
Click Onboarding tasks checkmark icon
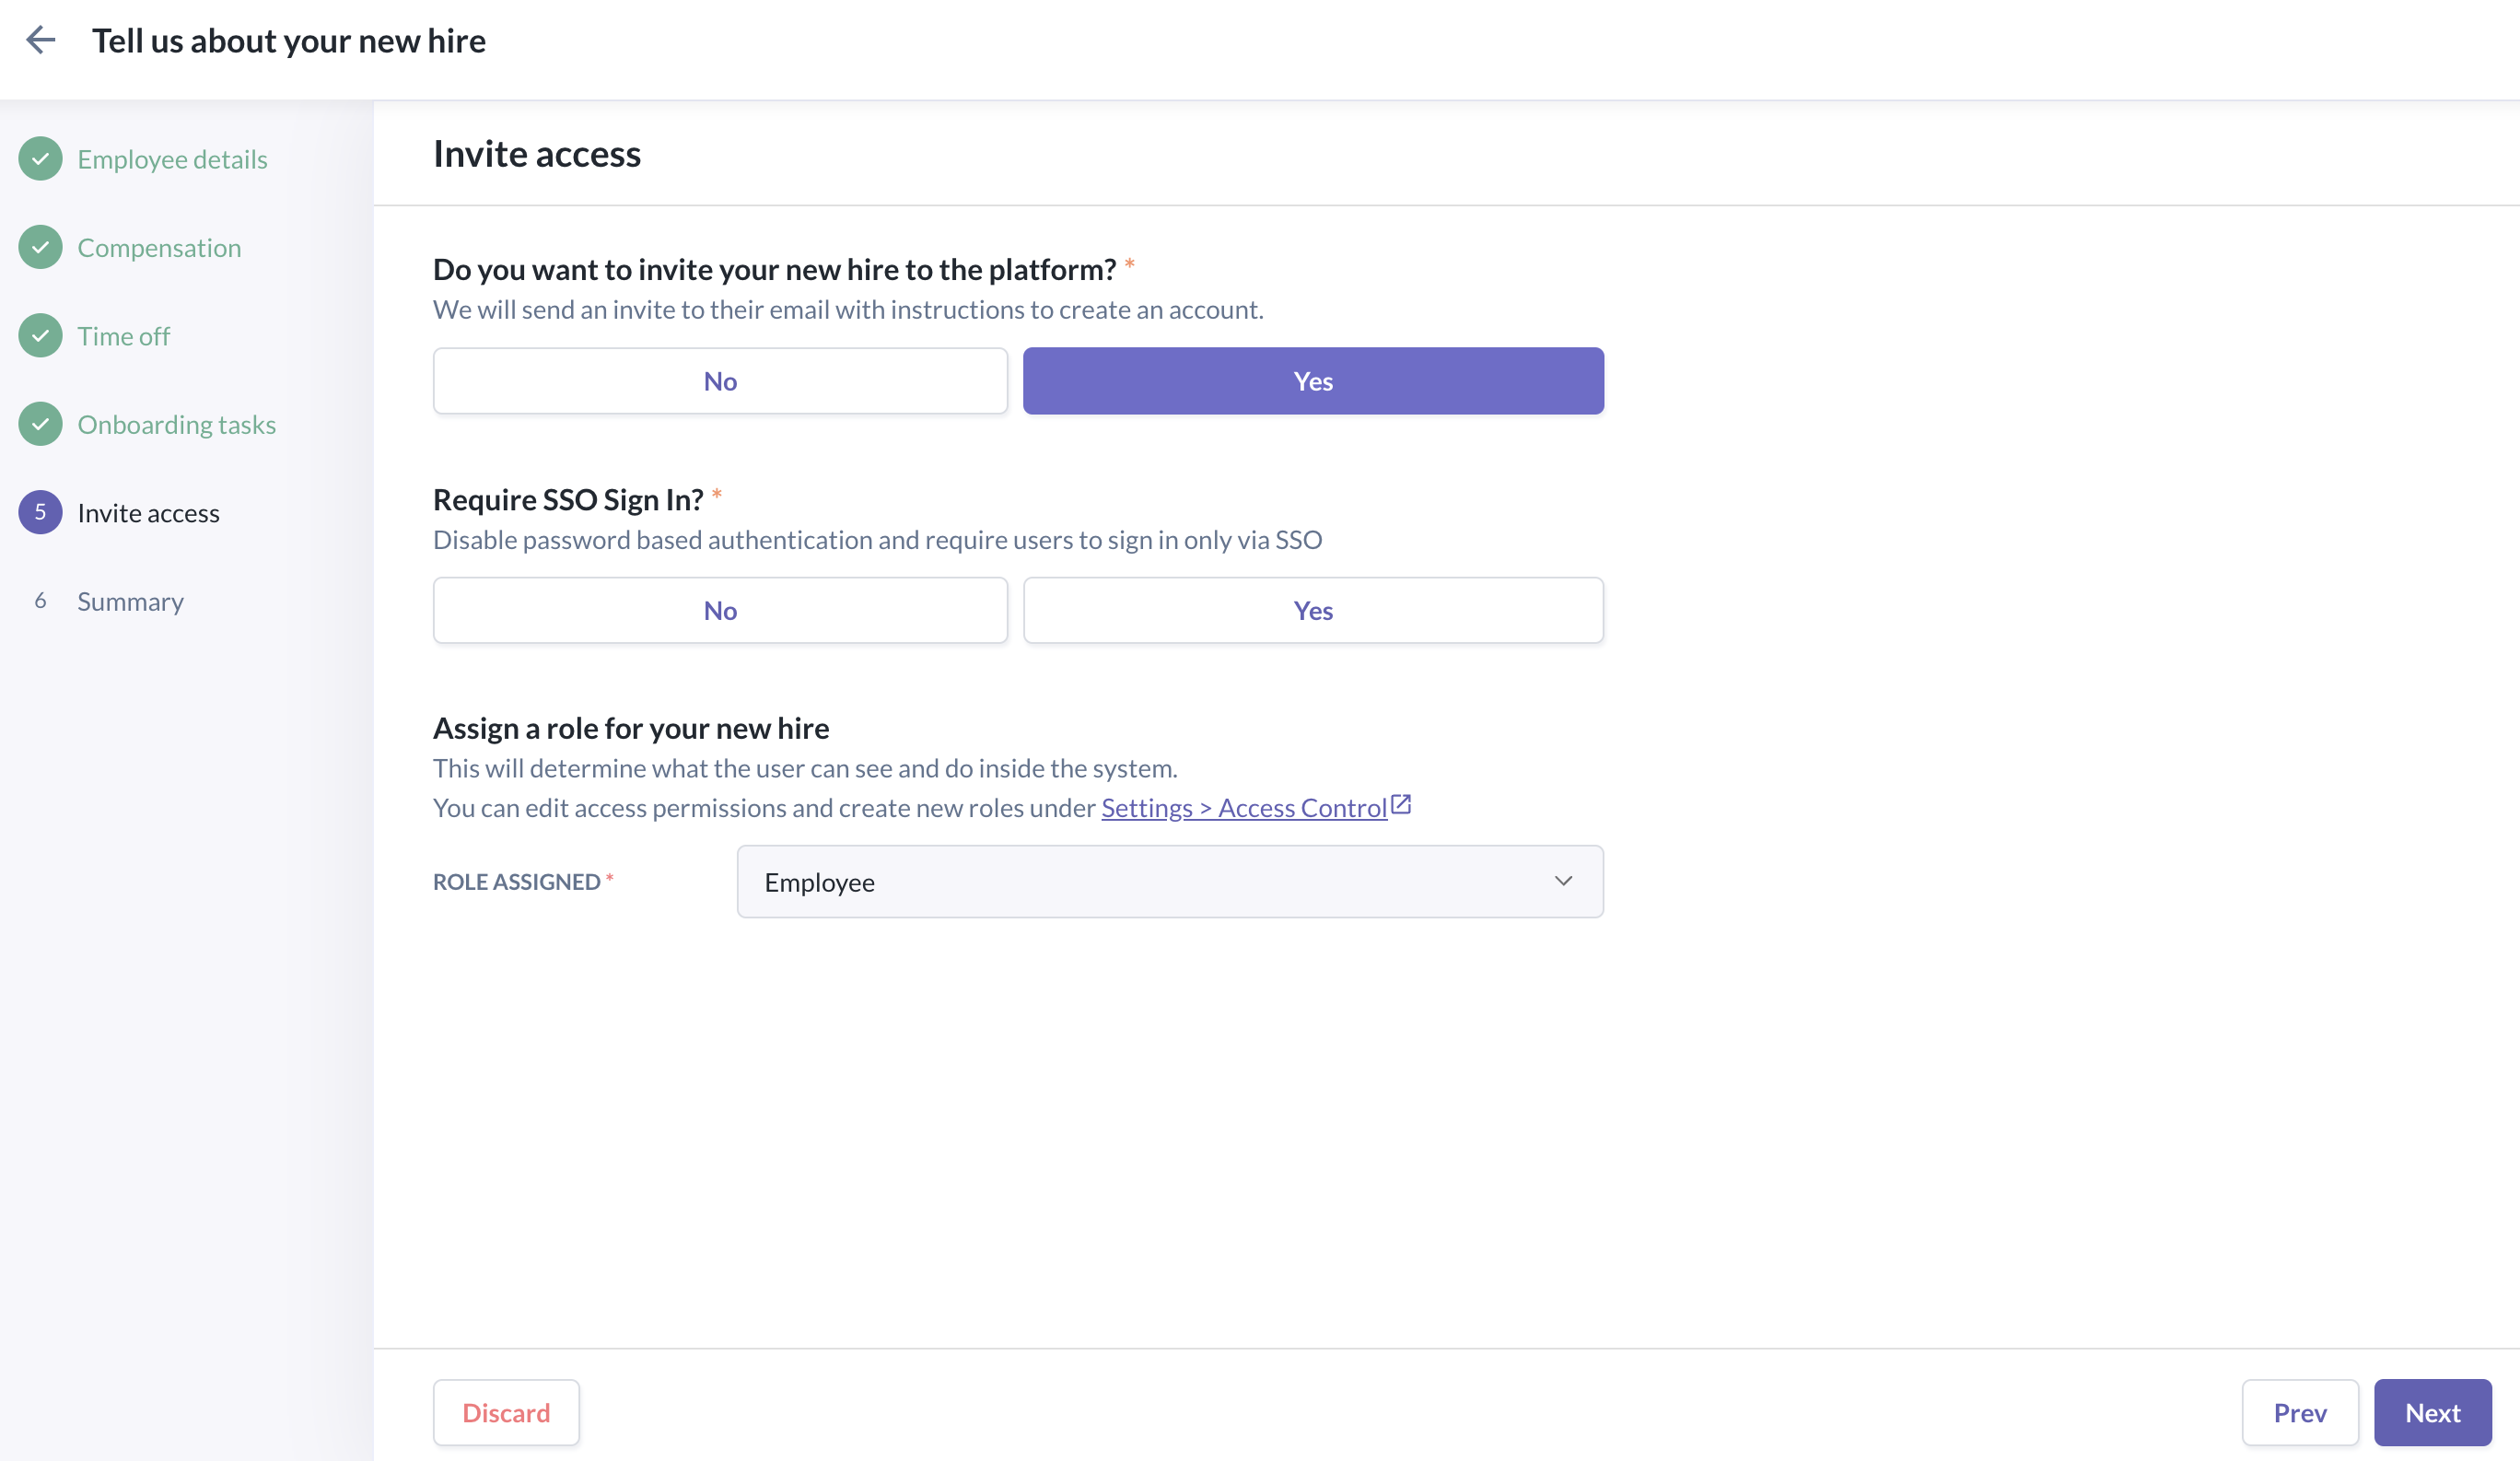40,424
